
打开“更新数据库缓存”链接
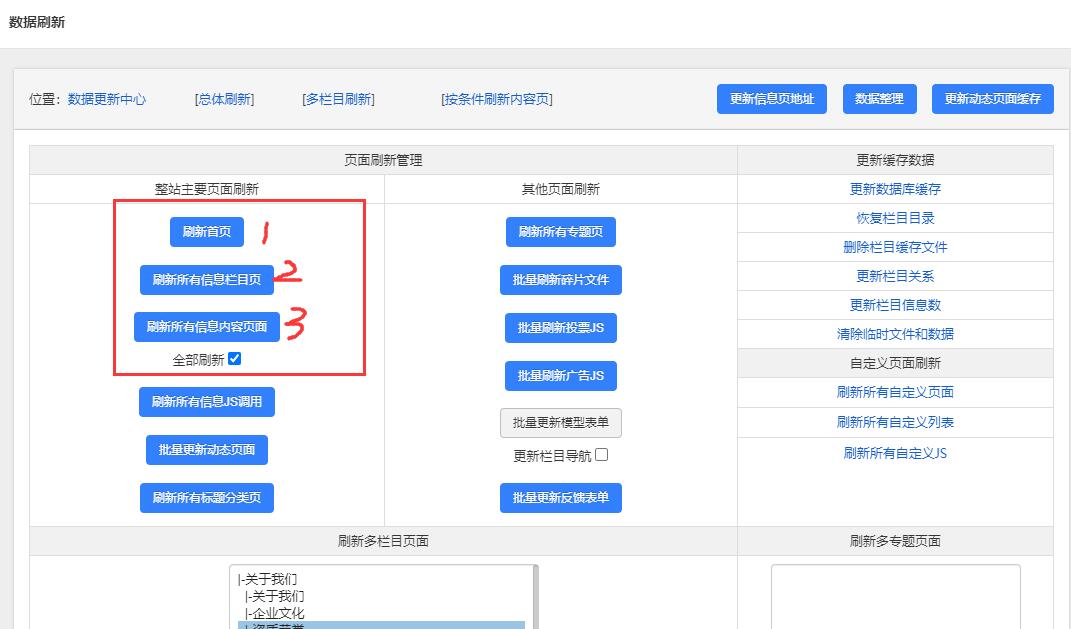point(895,189)
